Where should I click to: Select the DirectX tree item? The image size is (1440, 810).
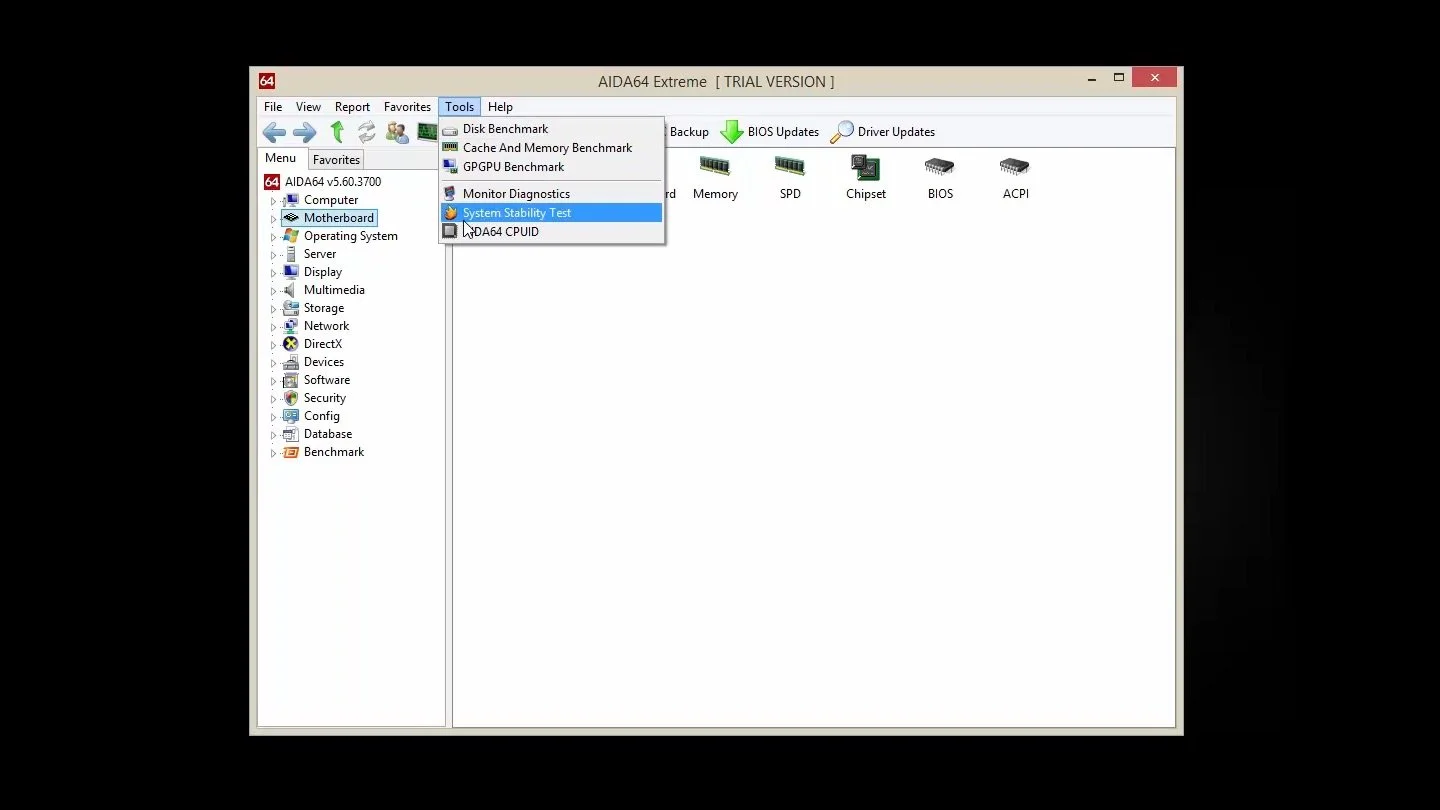coord(322,344)
